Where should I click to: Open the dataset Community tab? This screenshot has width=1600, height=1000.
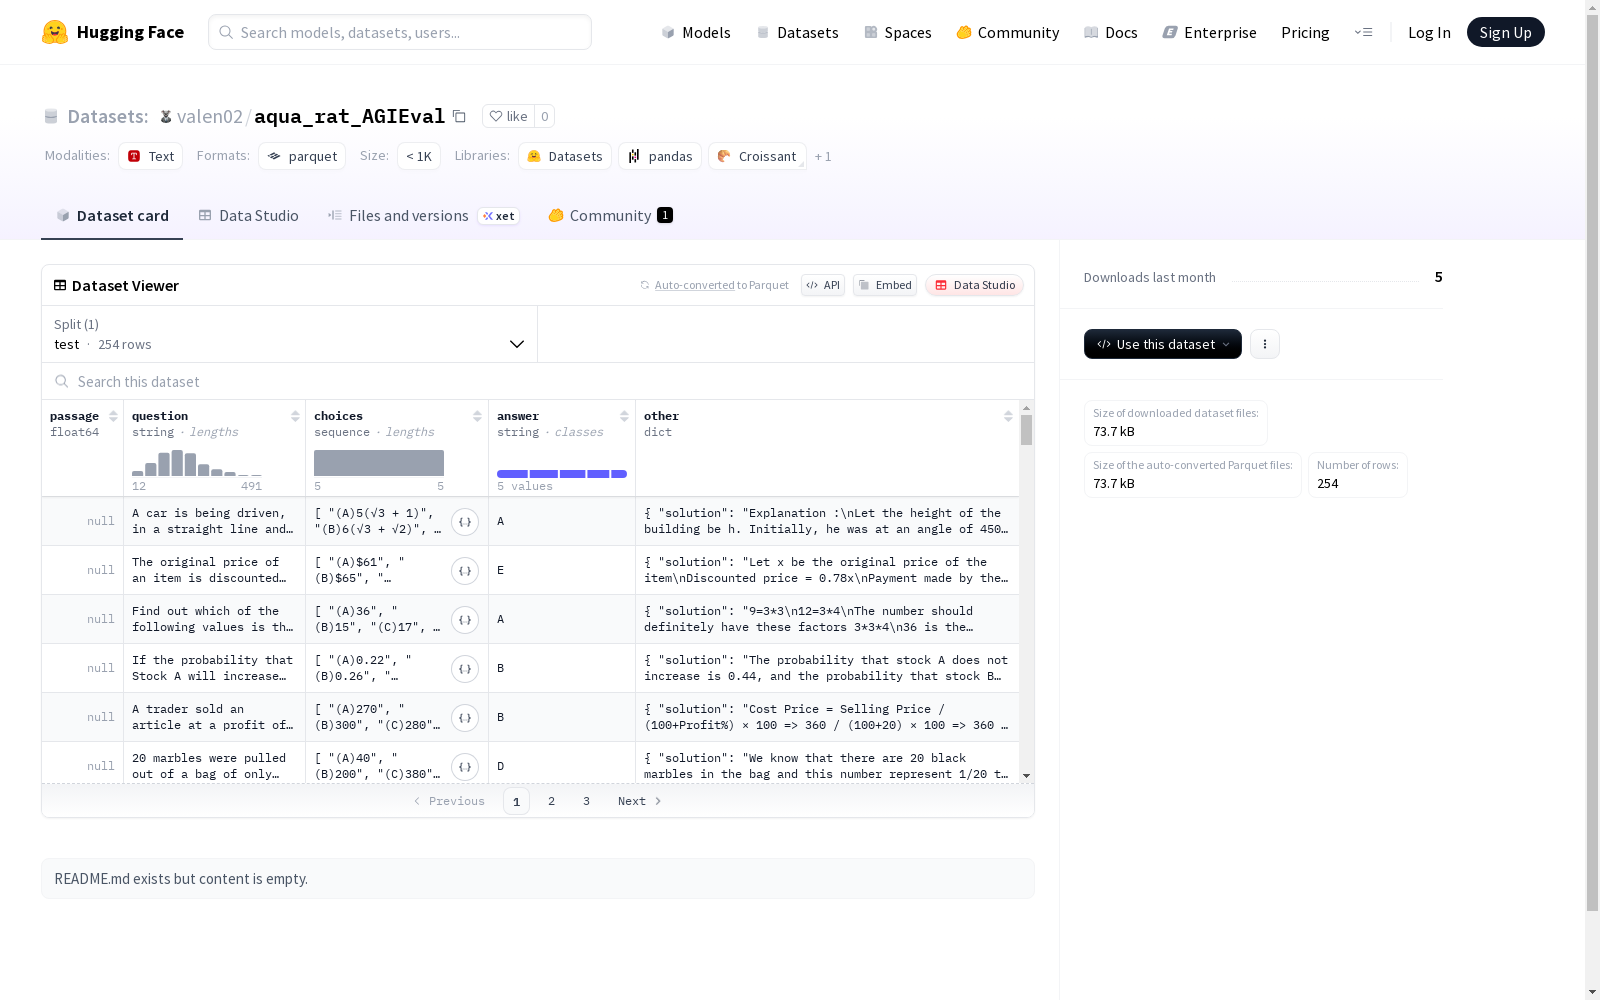(x=610, y=216)
